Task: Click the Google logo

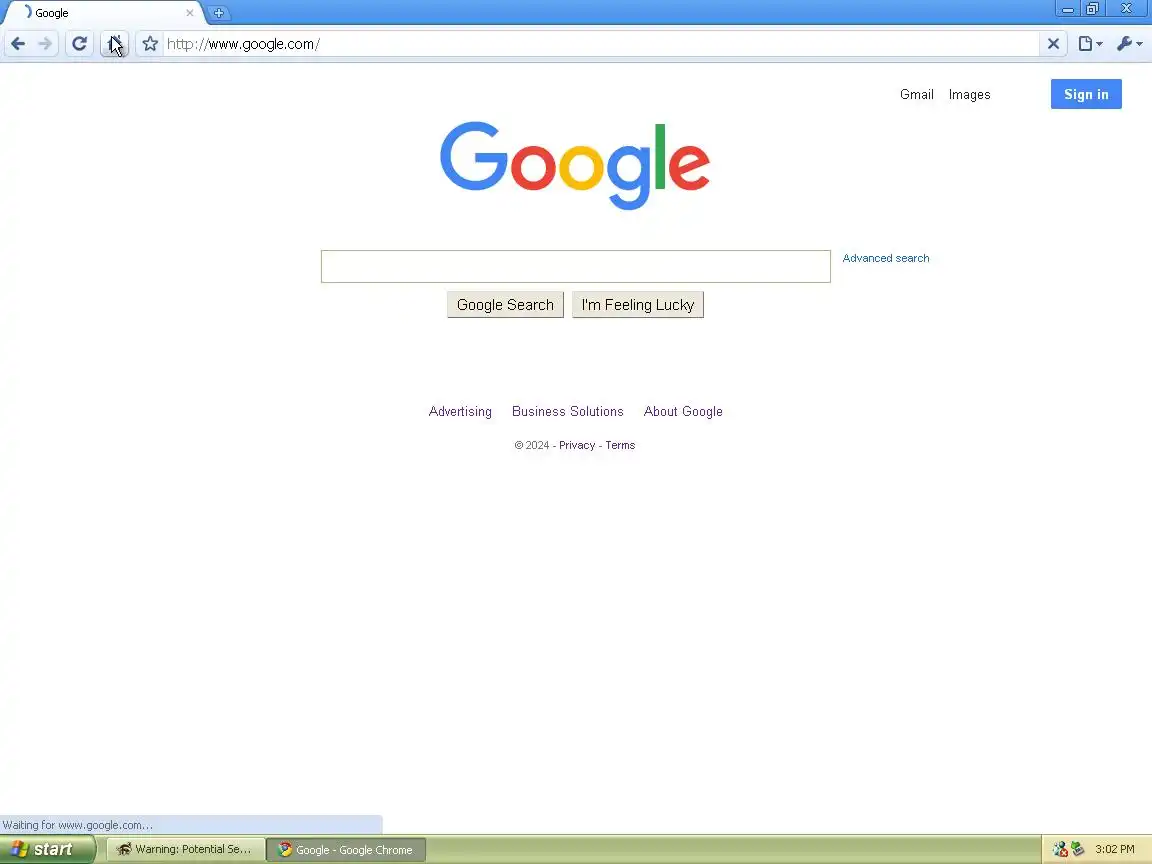Action: [575, 165]
